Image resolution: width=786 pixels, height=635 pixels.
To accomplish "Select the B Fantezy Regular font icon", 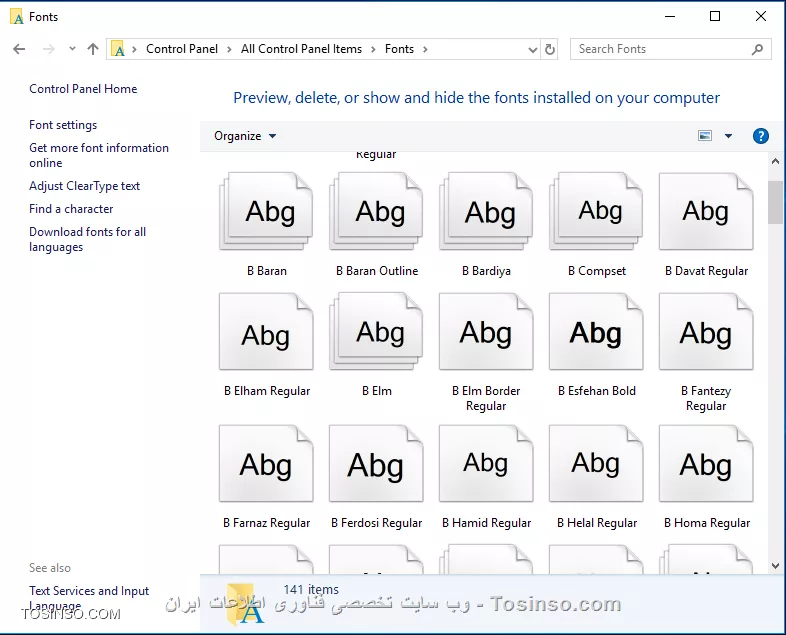I will (x=706, y=331).
